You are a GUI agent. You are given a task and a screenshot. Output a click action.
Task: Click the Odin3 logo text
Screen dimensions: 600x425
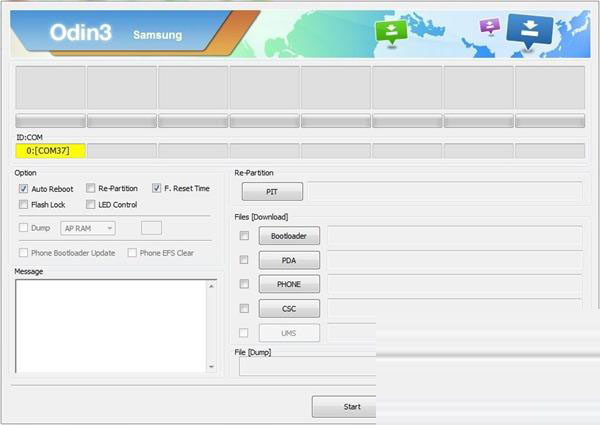click(x=81, y=33)
